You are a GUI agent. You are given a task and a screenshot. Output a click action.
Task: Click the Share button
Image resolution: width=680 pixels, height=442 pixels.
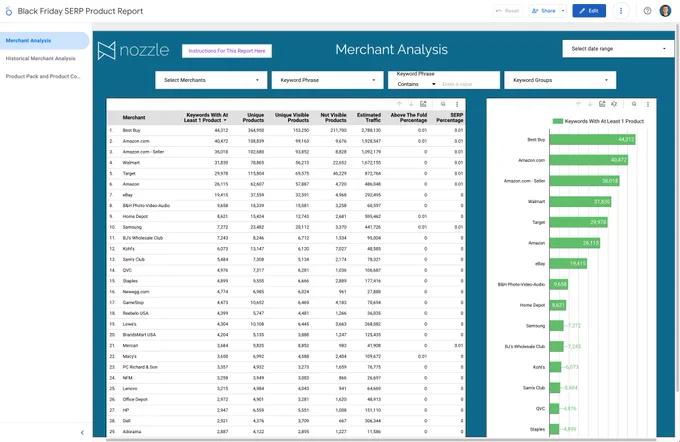[x=544, y=11]
